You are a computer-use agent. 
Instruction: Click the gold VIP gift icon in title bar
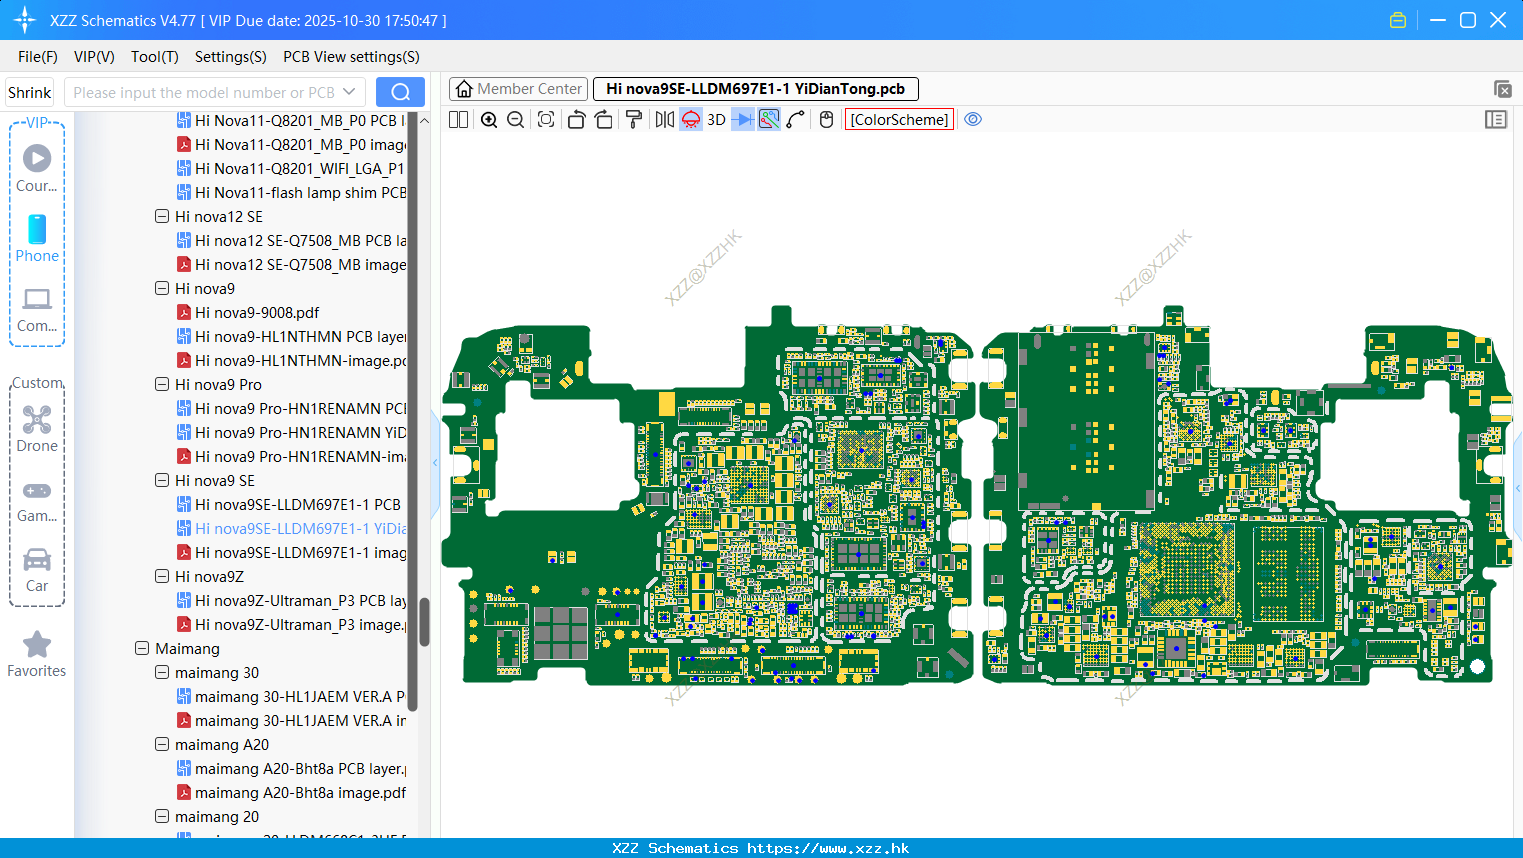pos(1398,20)
